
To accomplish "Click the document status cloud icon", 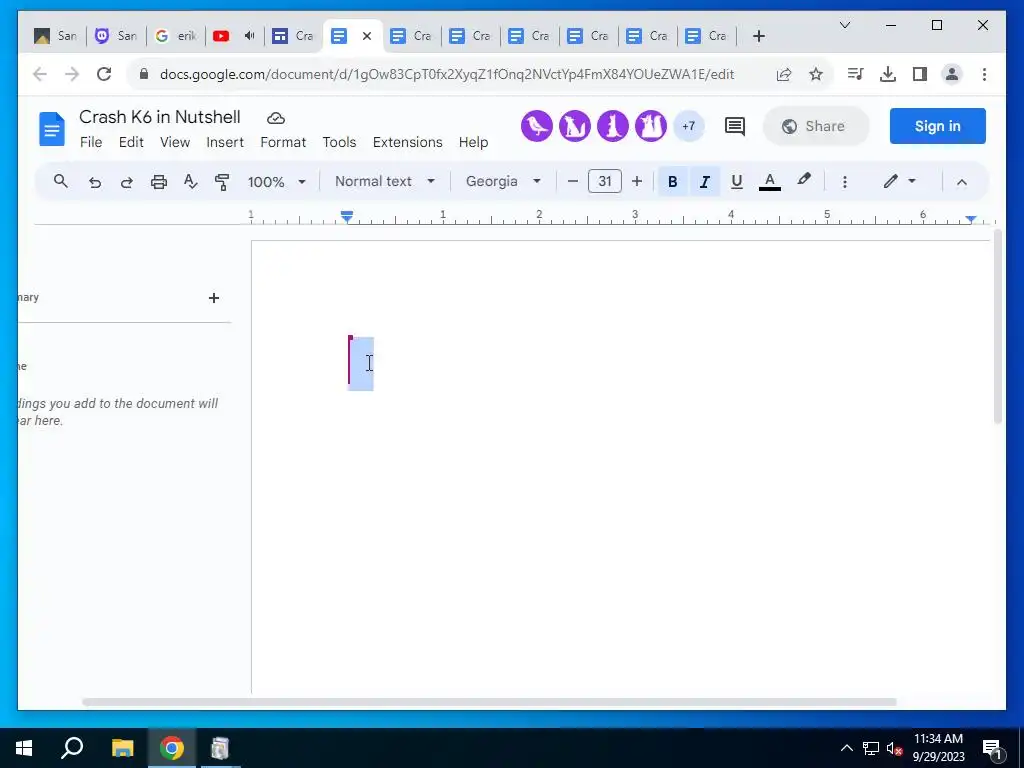I will click(276, 118).
